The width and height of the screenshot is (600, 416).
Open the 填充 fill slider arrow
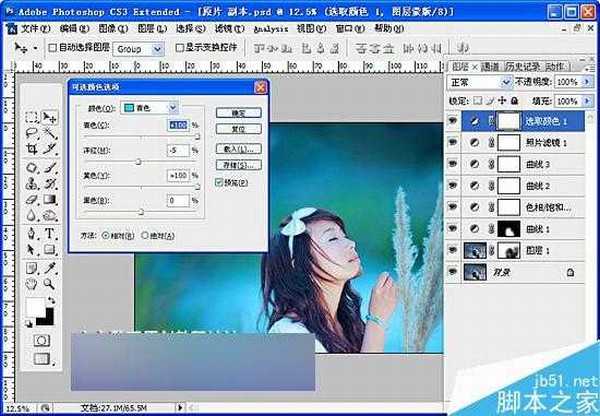[x=587, y=101]
